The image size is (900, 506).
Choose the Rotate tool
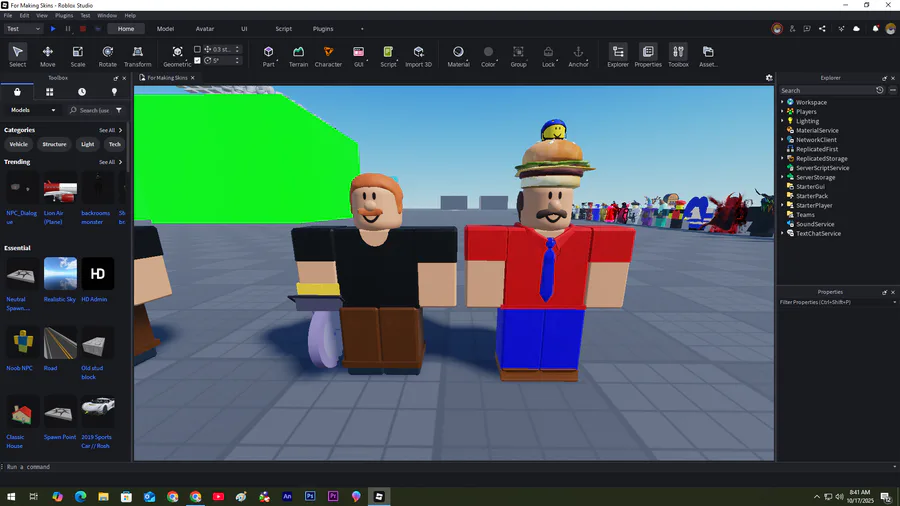(x=107, y=56)
